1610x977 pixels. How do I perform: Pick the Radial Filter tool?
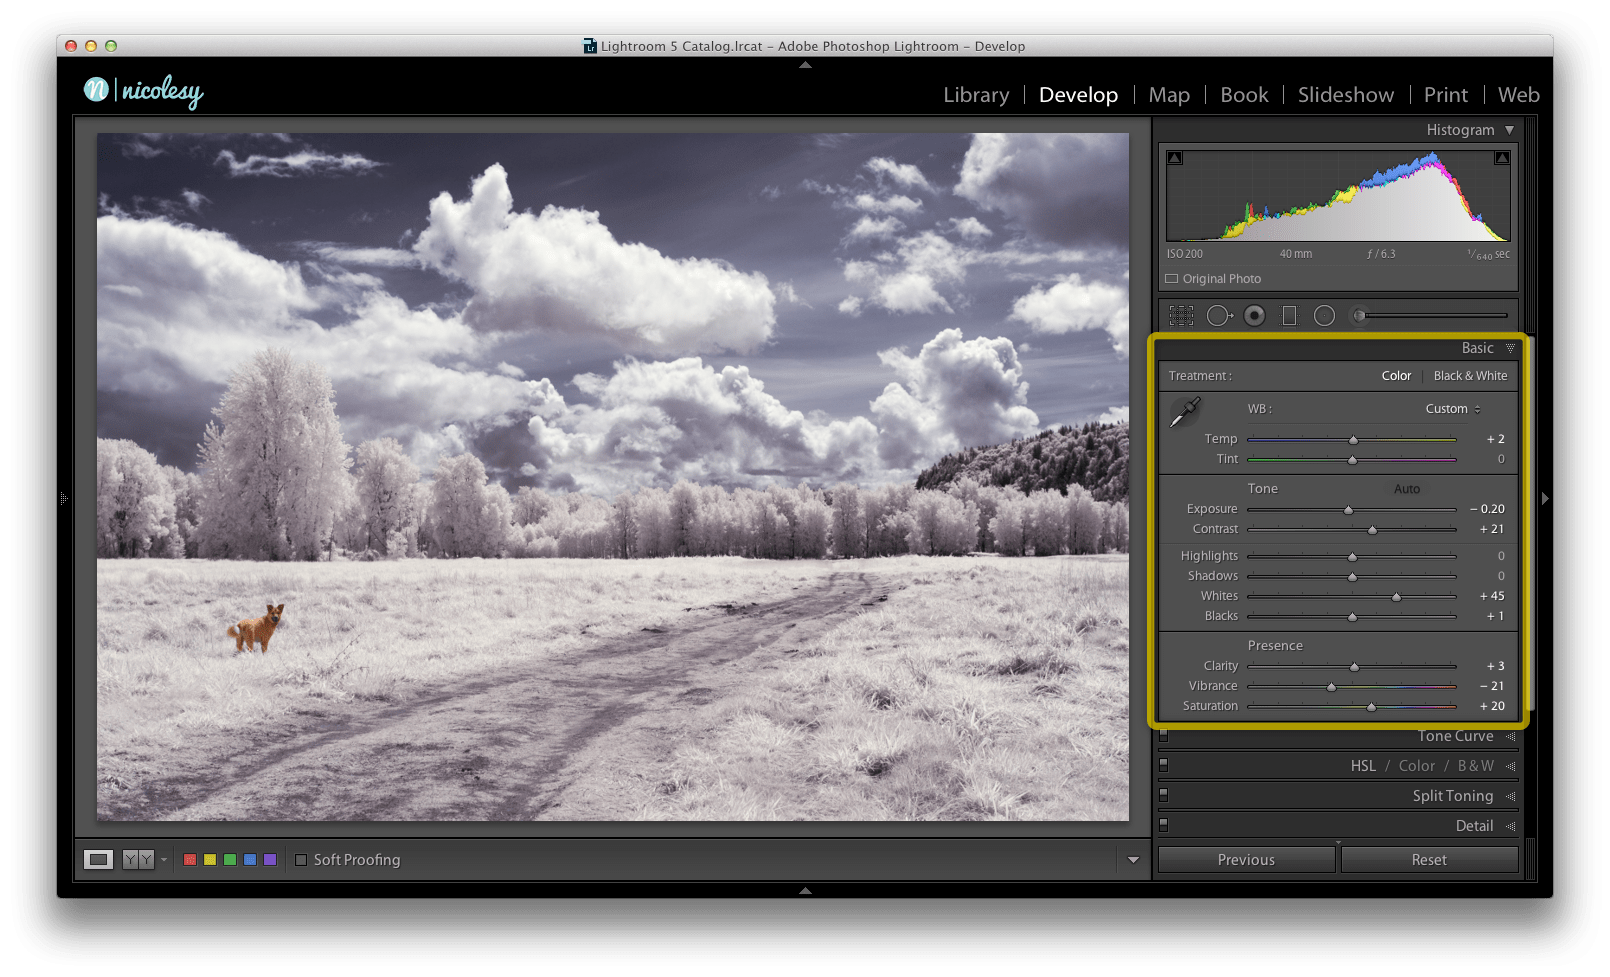1324,316
